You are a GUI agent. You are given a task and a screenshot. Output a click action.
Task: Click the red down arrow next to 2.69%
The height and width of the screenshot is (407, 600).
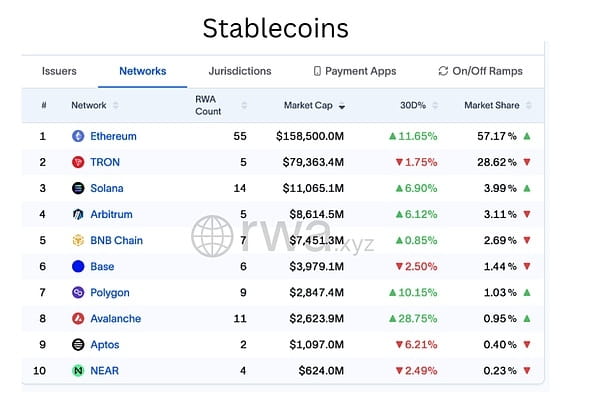click(x=527, y=240)
